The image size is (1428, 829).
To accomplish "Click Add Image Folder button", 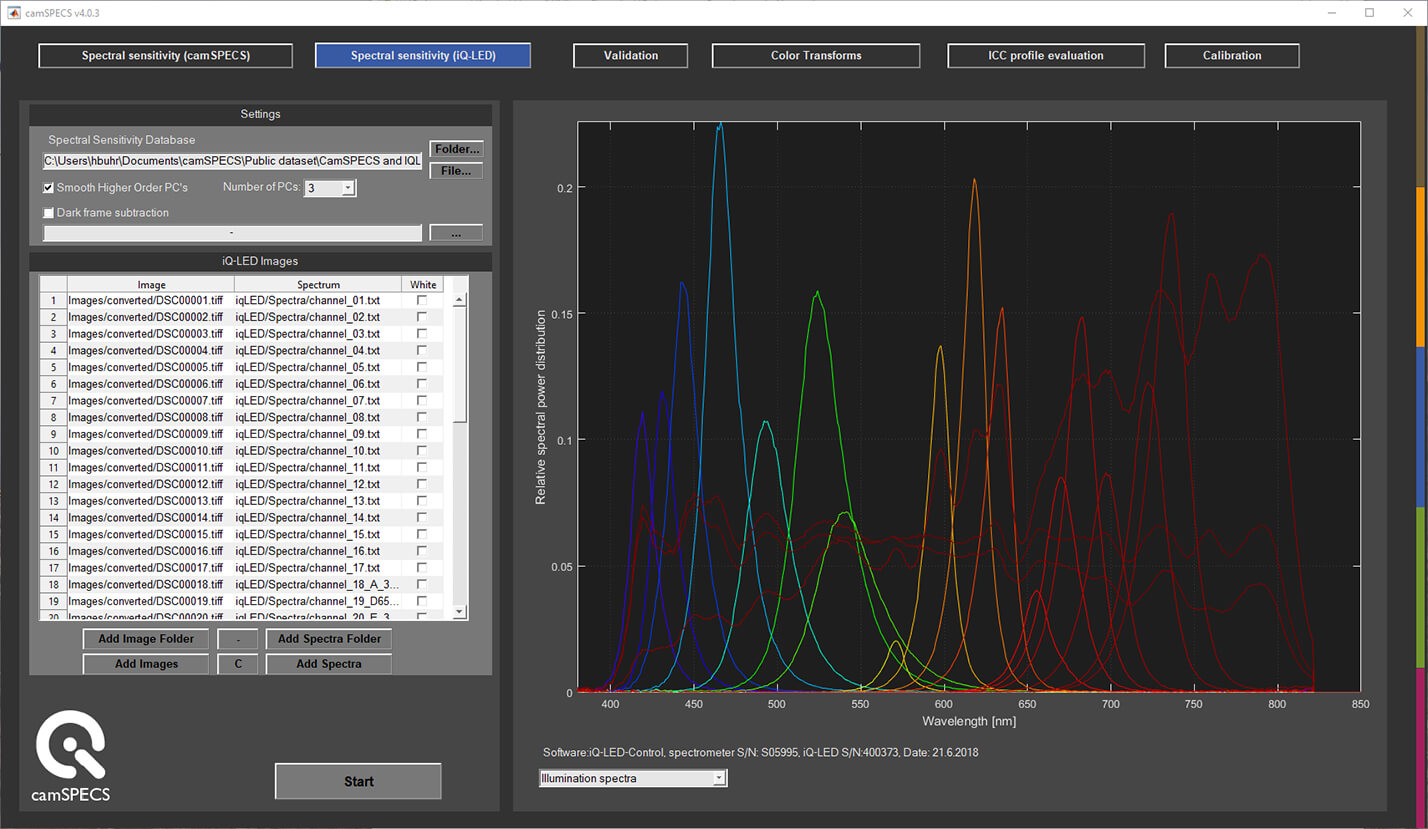I will point(146,639).
